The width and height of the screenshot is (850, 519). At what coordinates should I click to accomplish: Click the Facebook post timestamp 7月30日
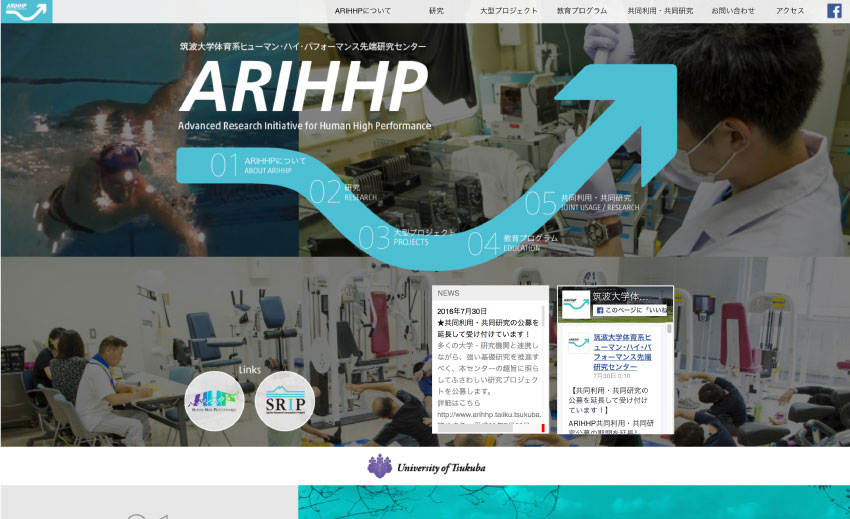611,376
